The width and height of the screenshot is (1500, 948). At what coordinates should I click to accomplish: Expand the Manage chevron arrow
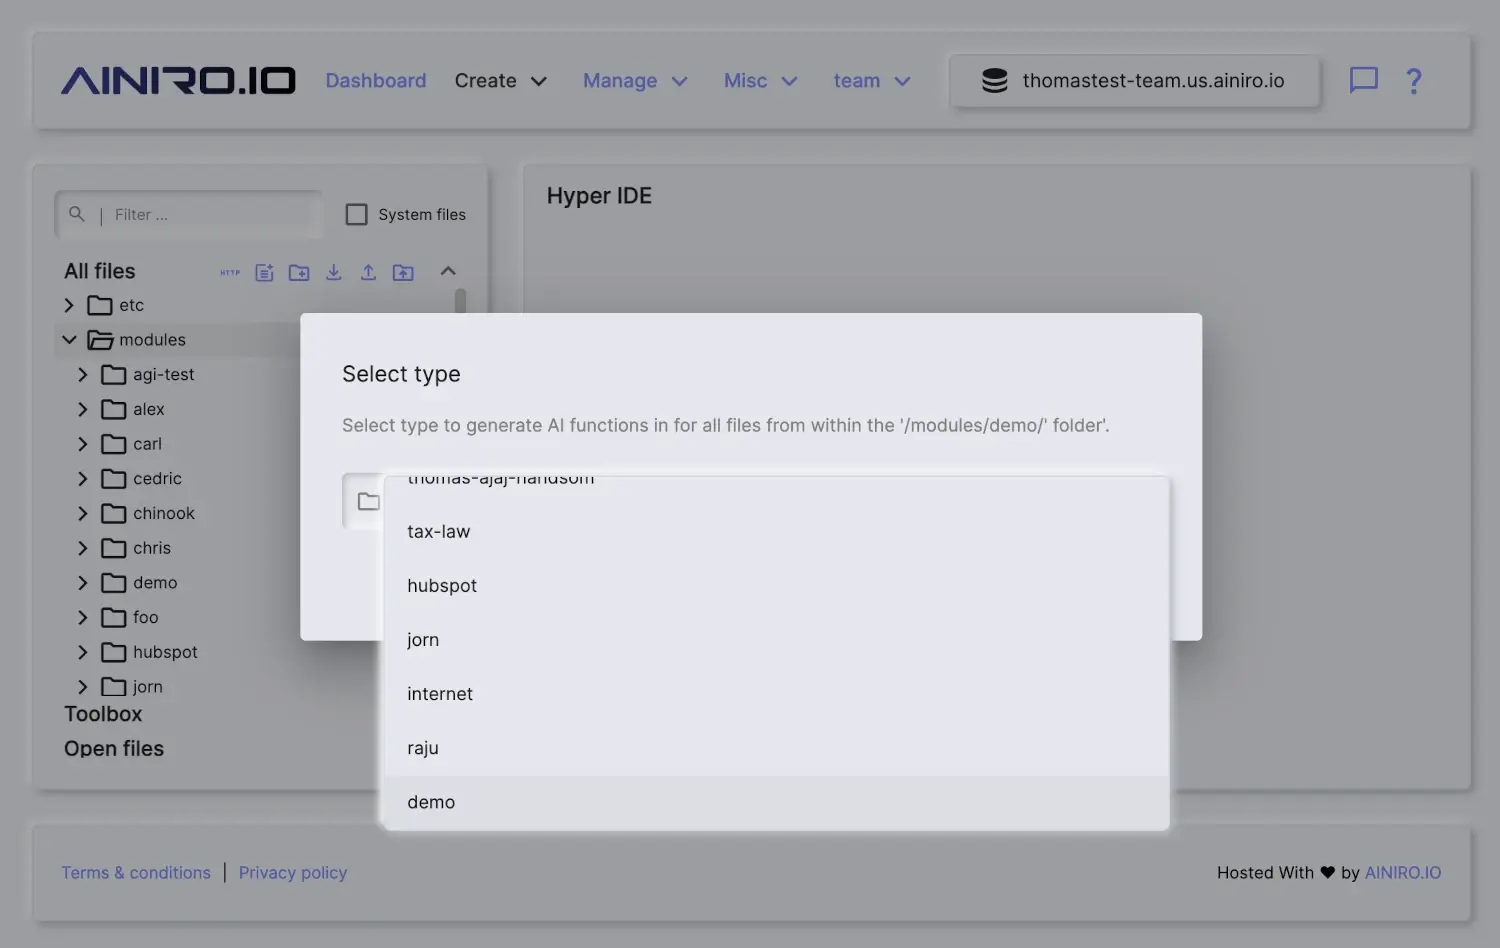(680, 82)
